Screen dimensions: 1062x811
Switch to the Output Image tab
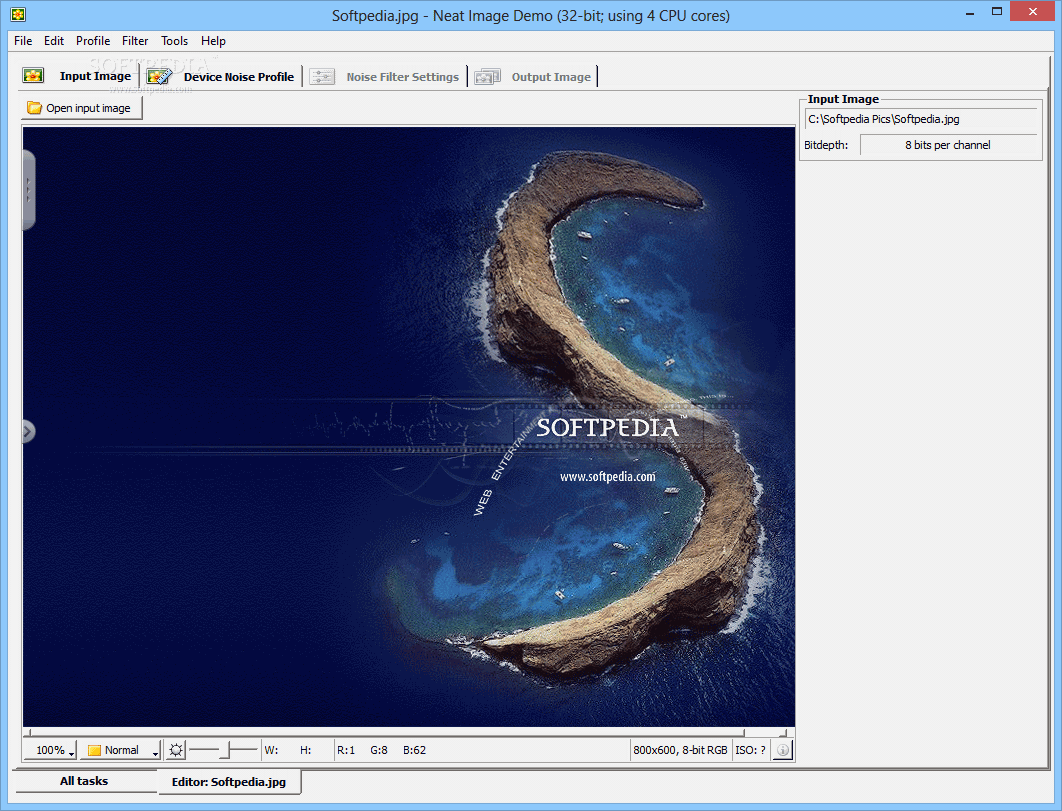click(x=534, y=77)
